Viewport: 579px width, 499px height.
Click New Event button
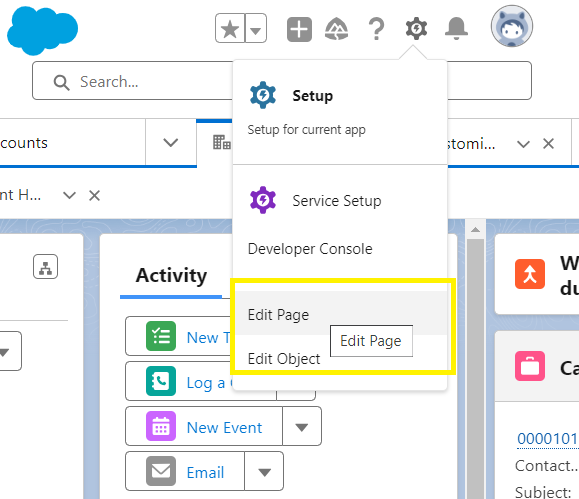[x=204, y=426]
